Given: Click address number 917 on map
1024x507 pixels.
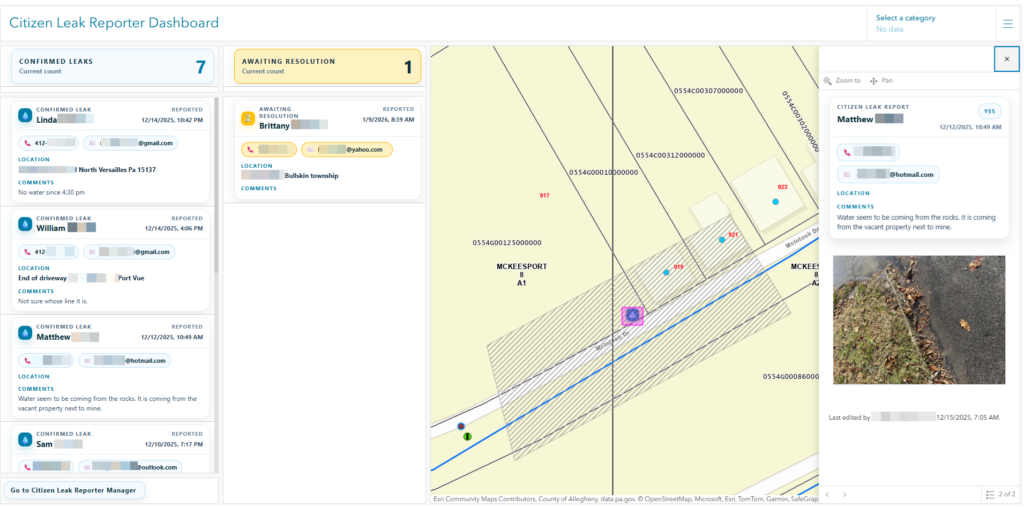Looking at the screenshot, I should click(545, 196).
